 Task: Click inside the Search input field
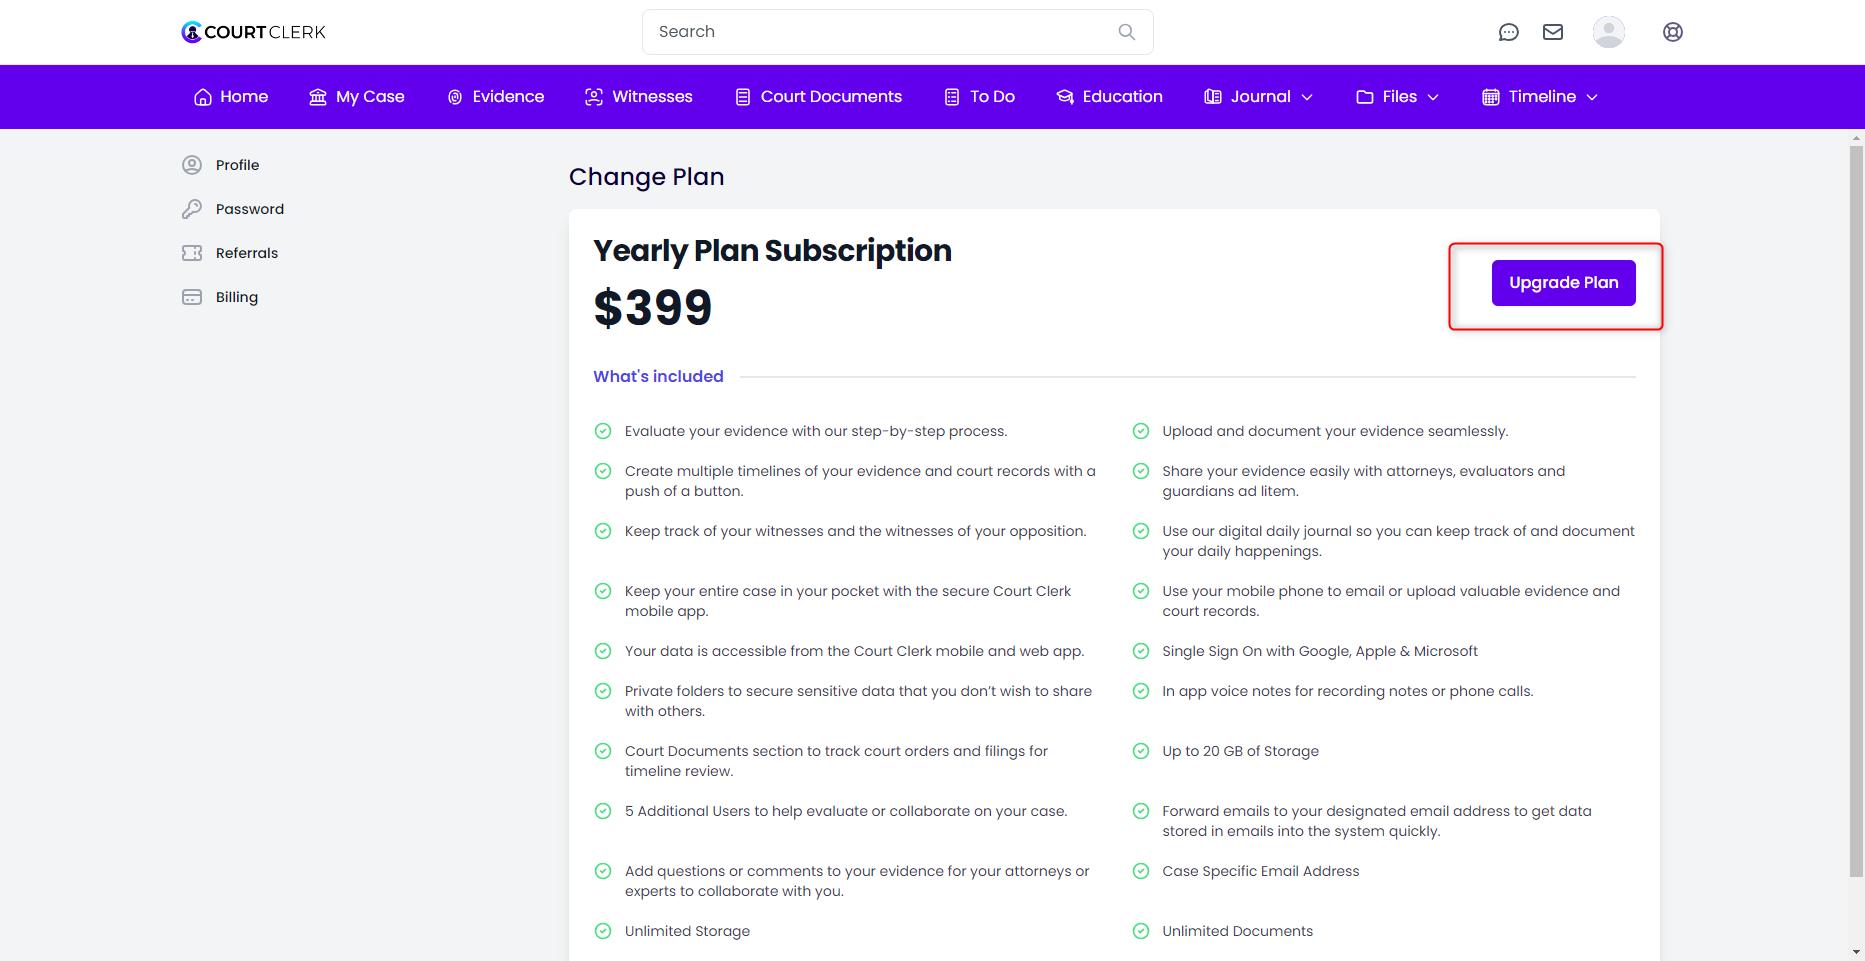click(897, 32)
